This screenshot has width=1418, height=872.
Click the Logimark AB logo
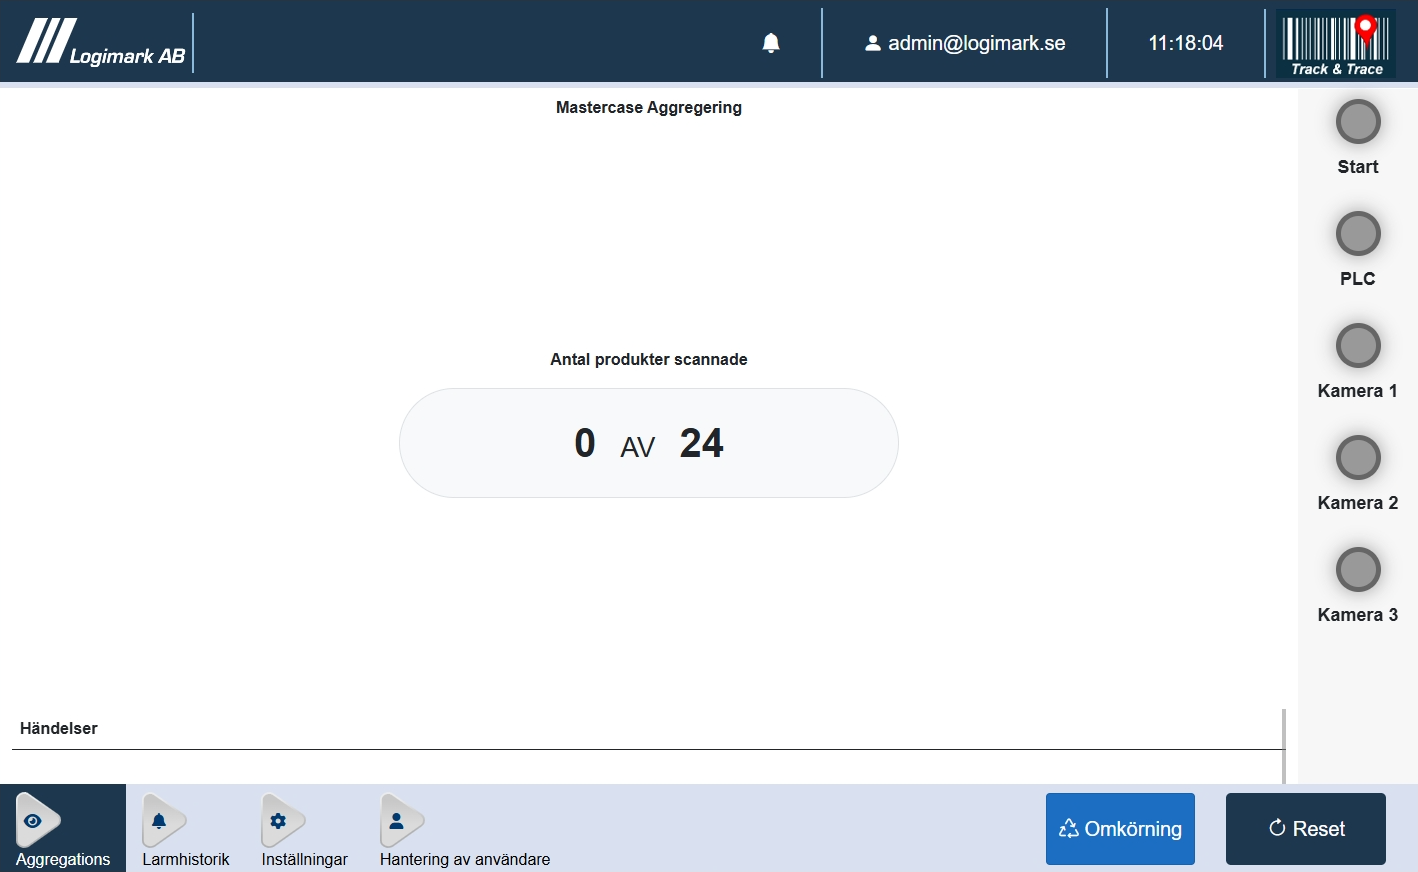click(x=101, y=43)
